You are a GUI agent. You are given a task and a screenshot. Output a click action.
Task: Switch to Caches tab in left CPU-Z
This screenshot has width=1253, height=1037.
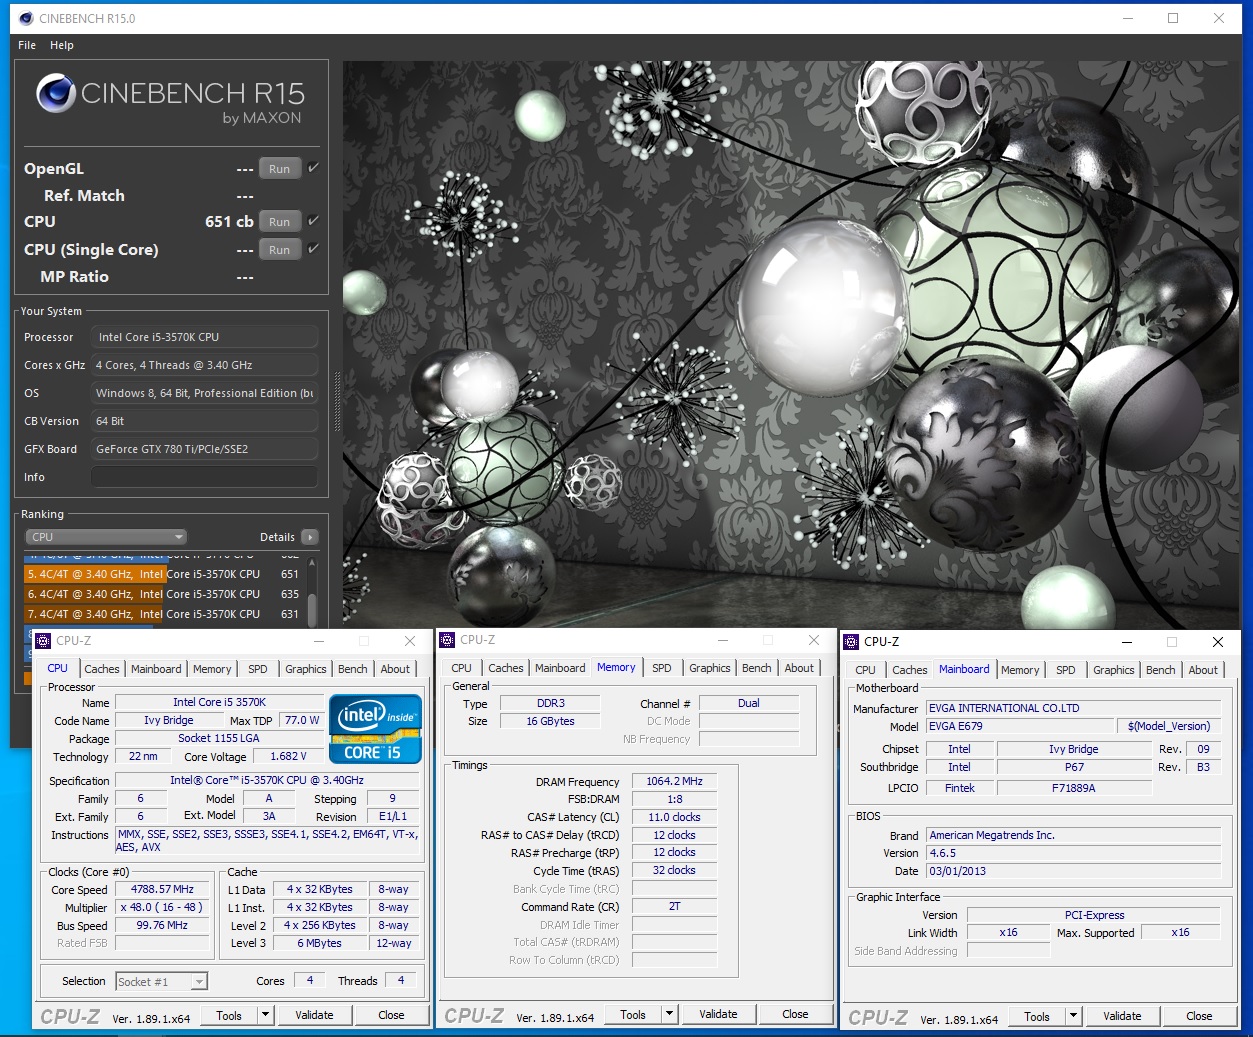click(x=102, y=669)
